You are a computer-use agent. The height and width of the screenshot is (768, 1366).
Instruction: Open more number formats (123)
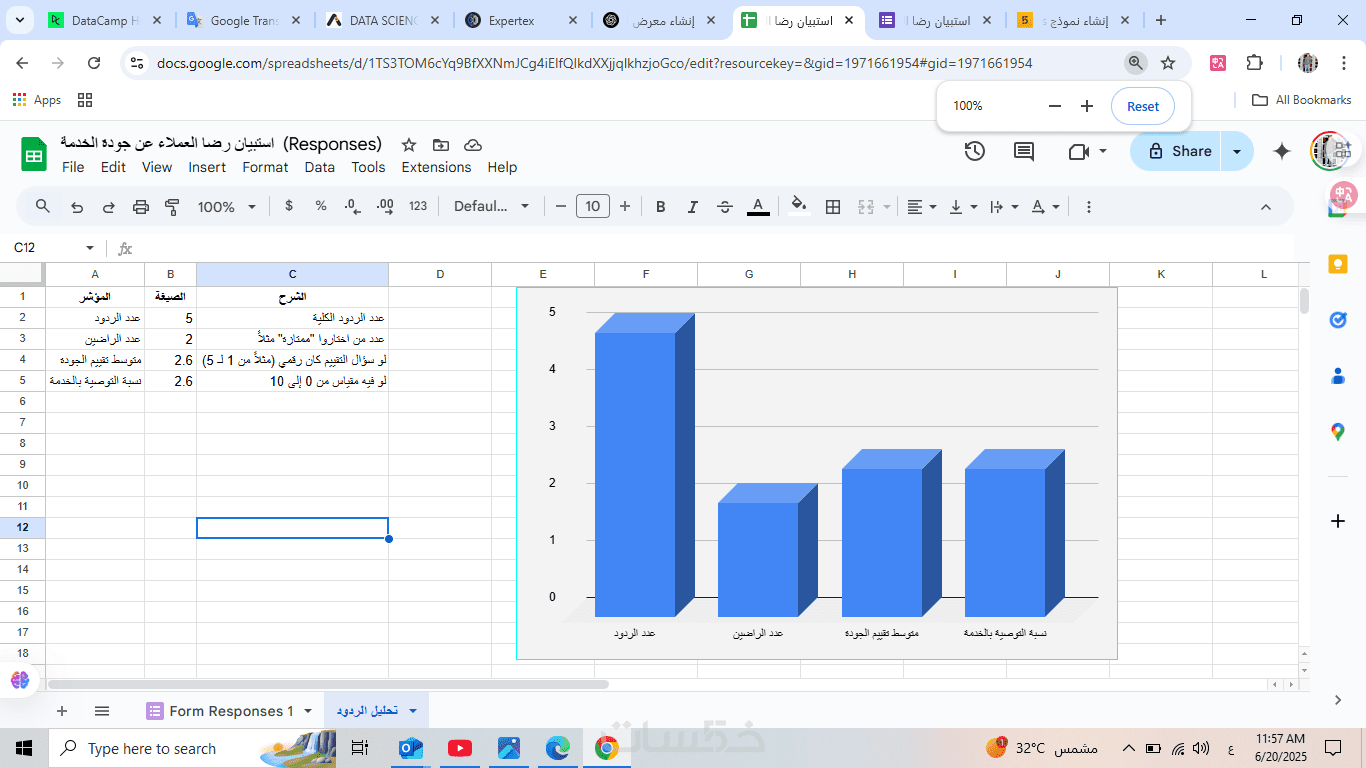(418, 206)
